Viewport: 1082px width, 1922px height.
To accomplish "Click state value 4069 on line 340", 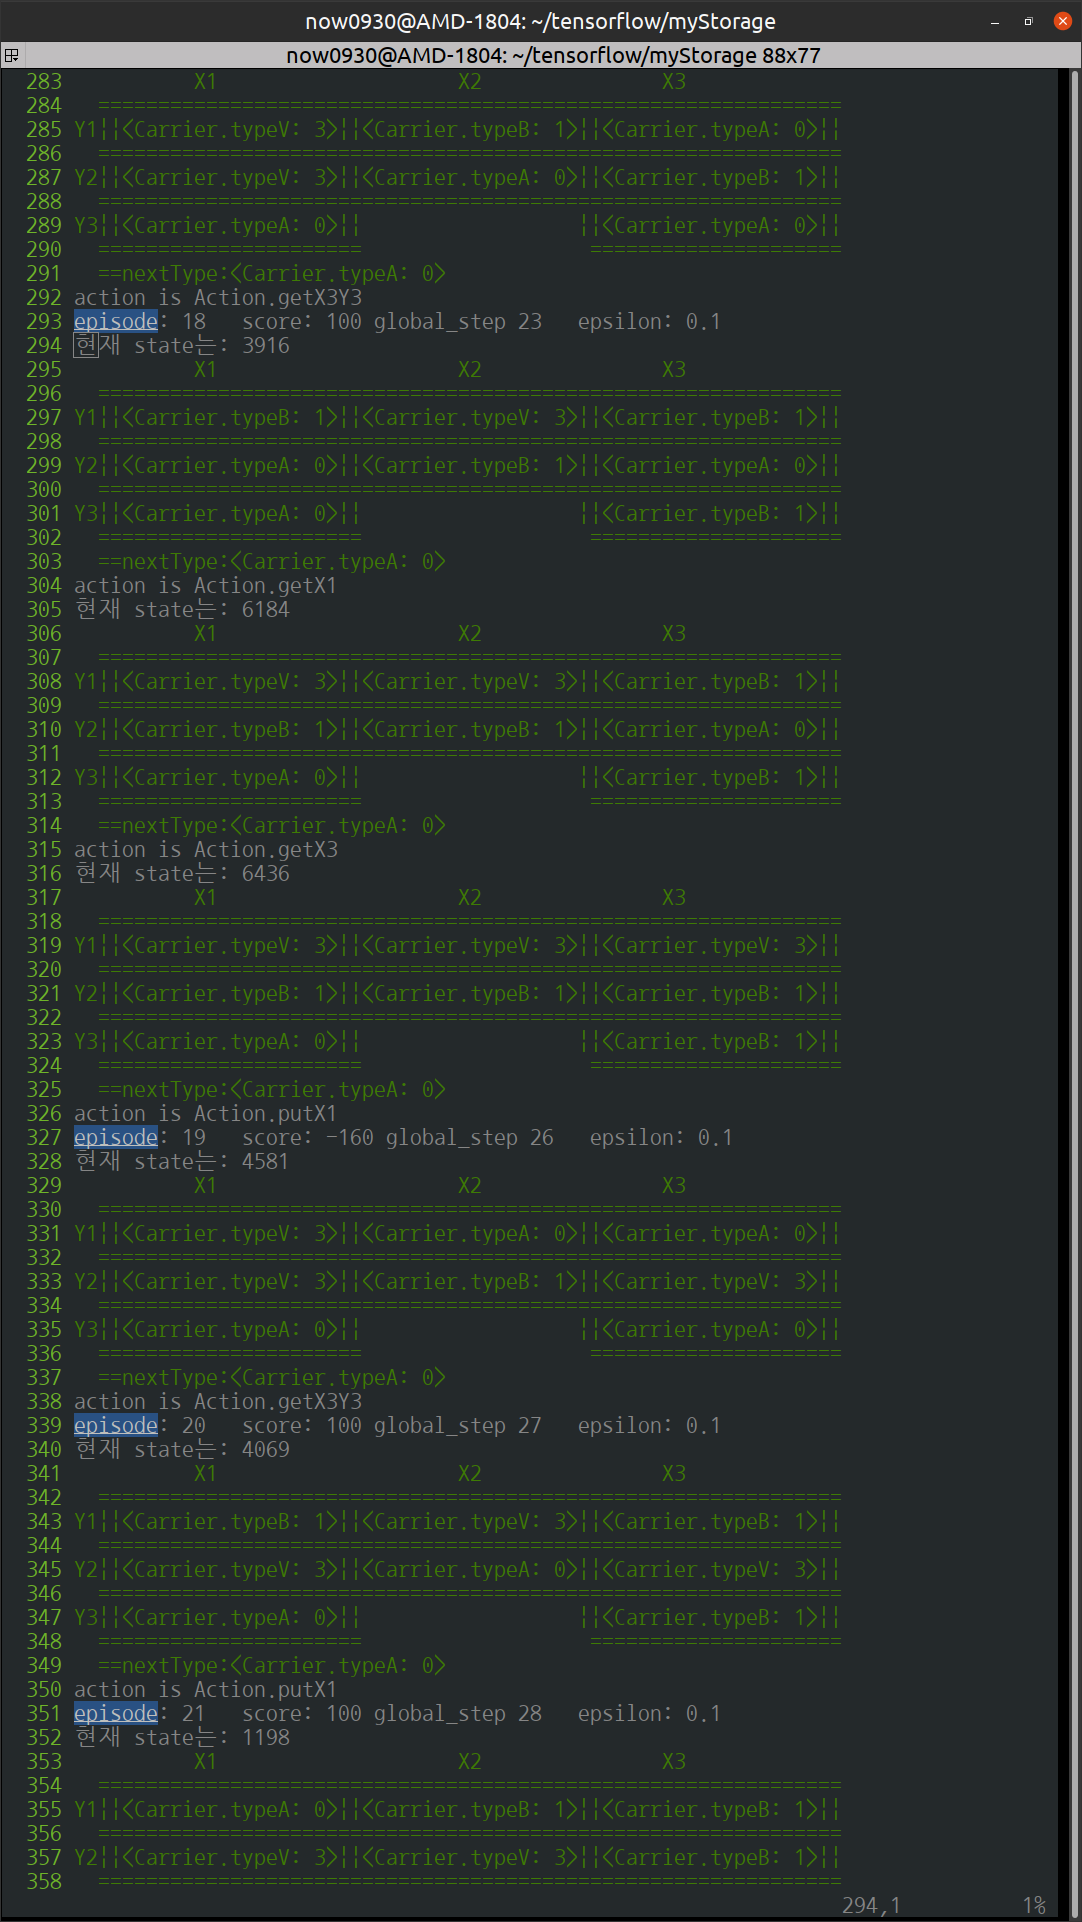I will coord(265,1449).
